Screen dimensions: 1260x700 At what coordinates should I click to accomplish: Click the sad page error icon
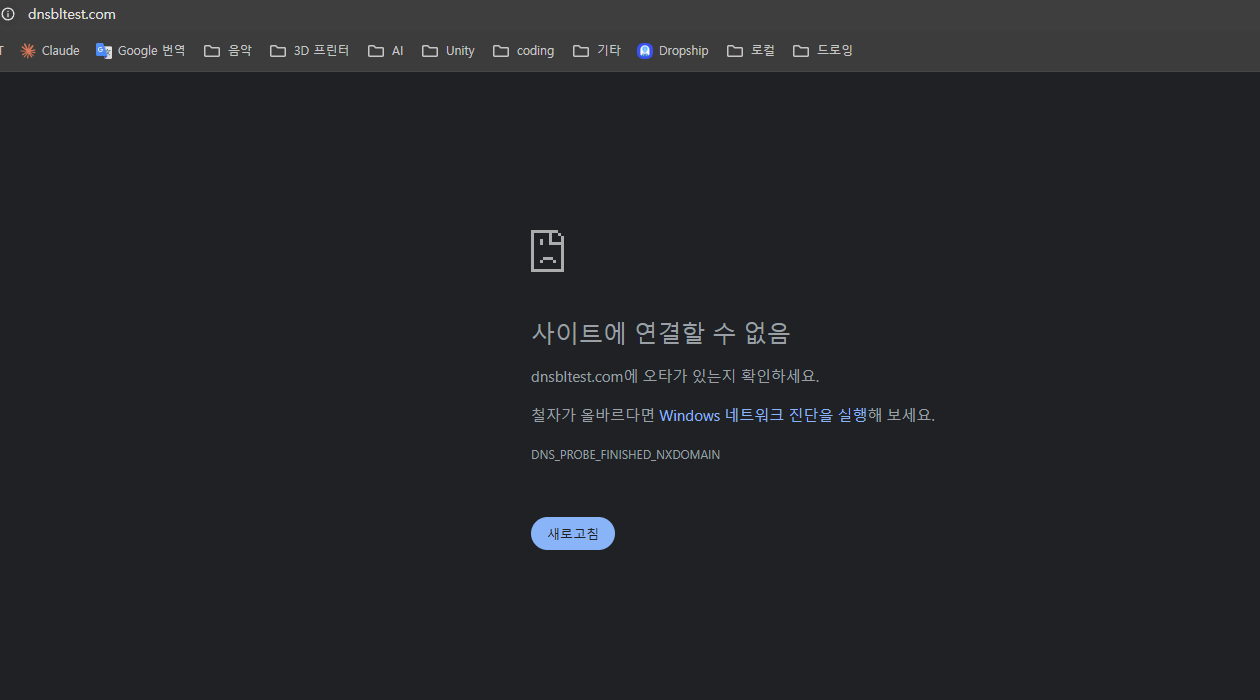pos(547,251)
